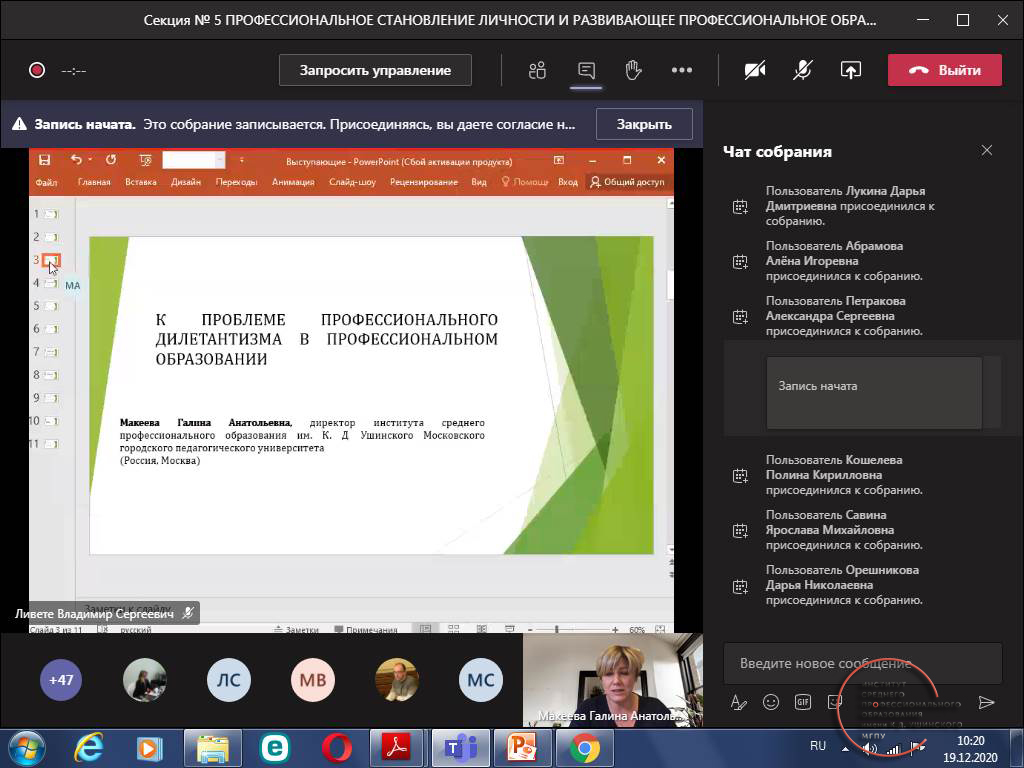Raise your hand in the meeting
Screen dimensions: 1024x768
click(633, 70)
